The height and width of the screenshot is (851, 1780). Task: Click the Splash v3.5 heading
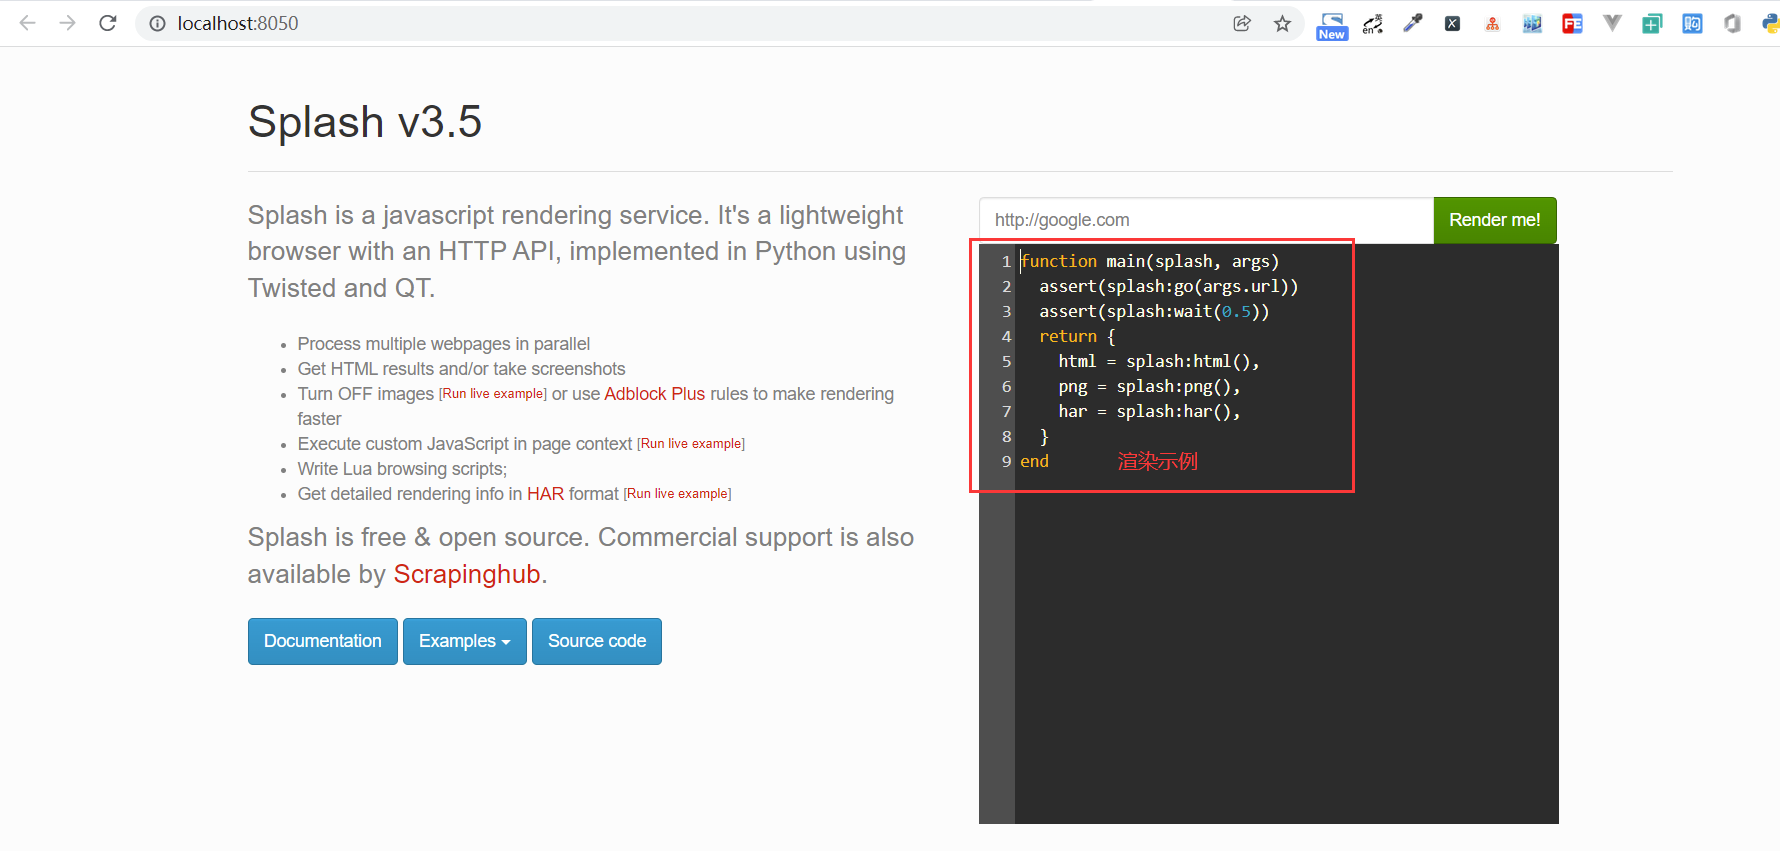[x=365, y=122]
